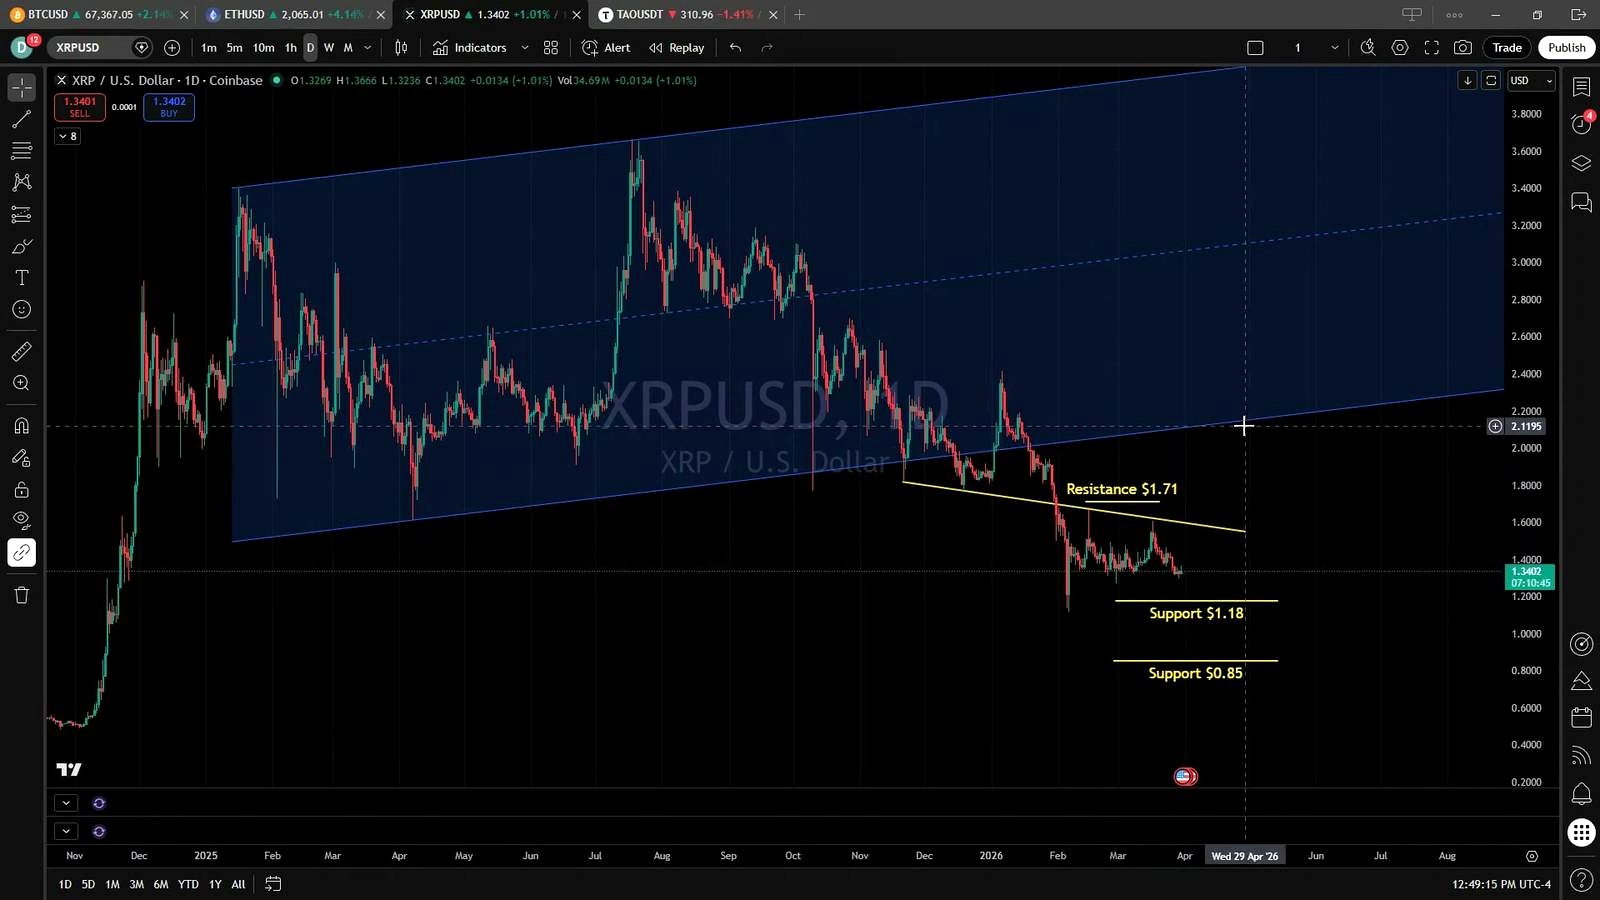Image resolution: width=1600 pixels, height=900 pixels.
Task: Enter fullscreen mode
Action: coord(1431,47)
